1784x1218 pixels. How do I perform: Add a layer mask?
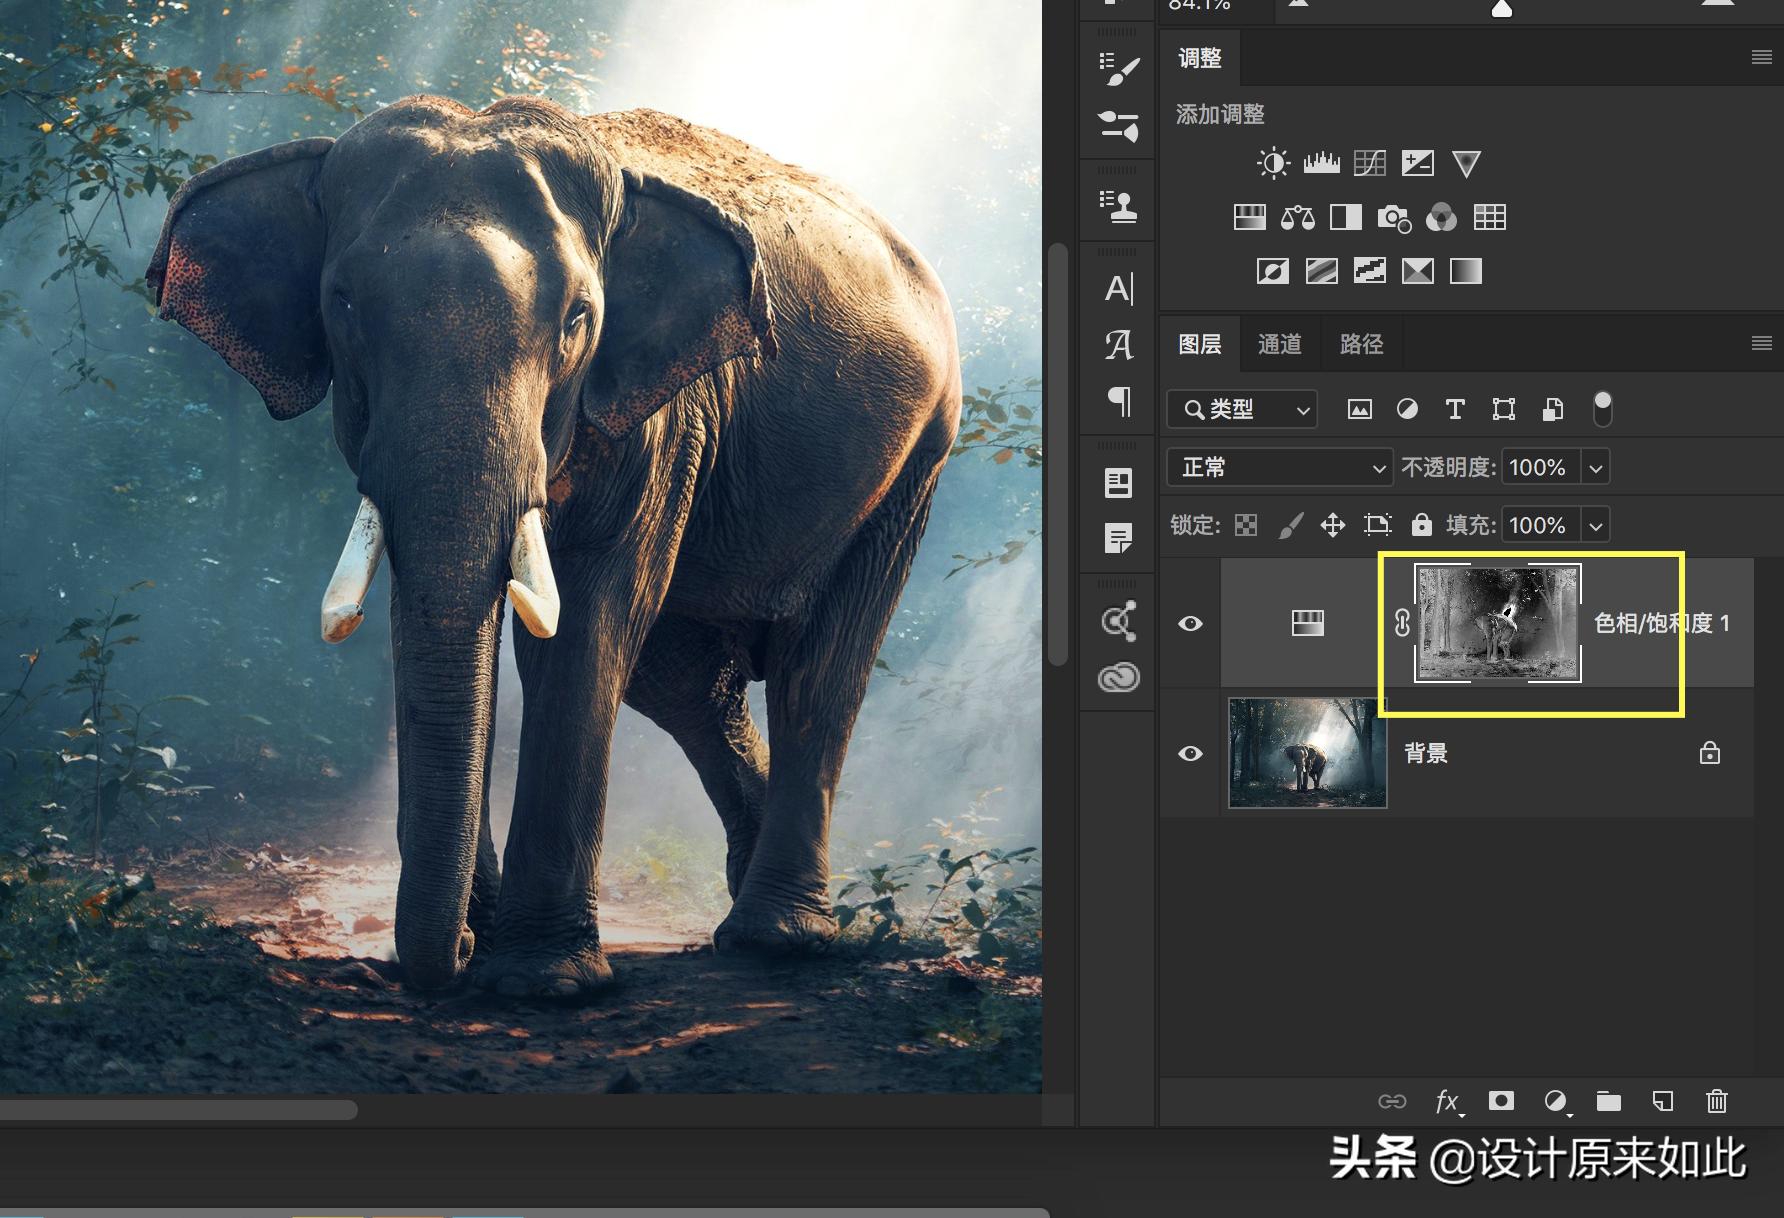[x=1501, y=1101]
